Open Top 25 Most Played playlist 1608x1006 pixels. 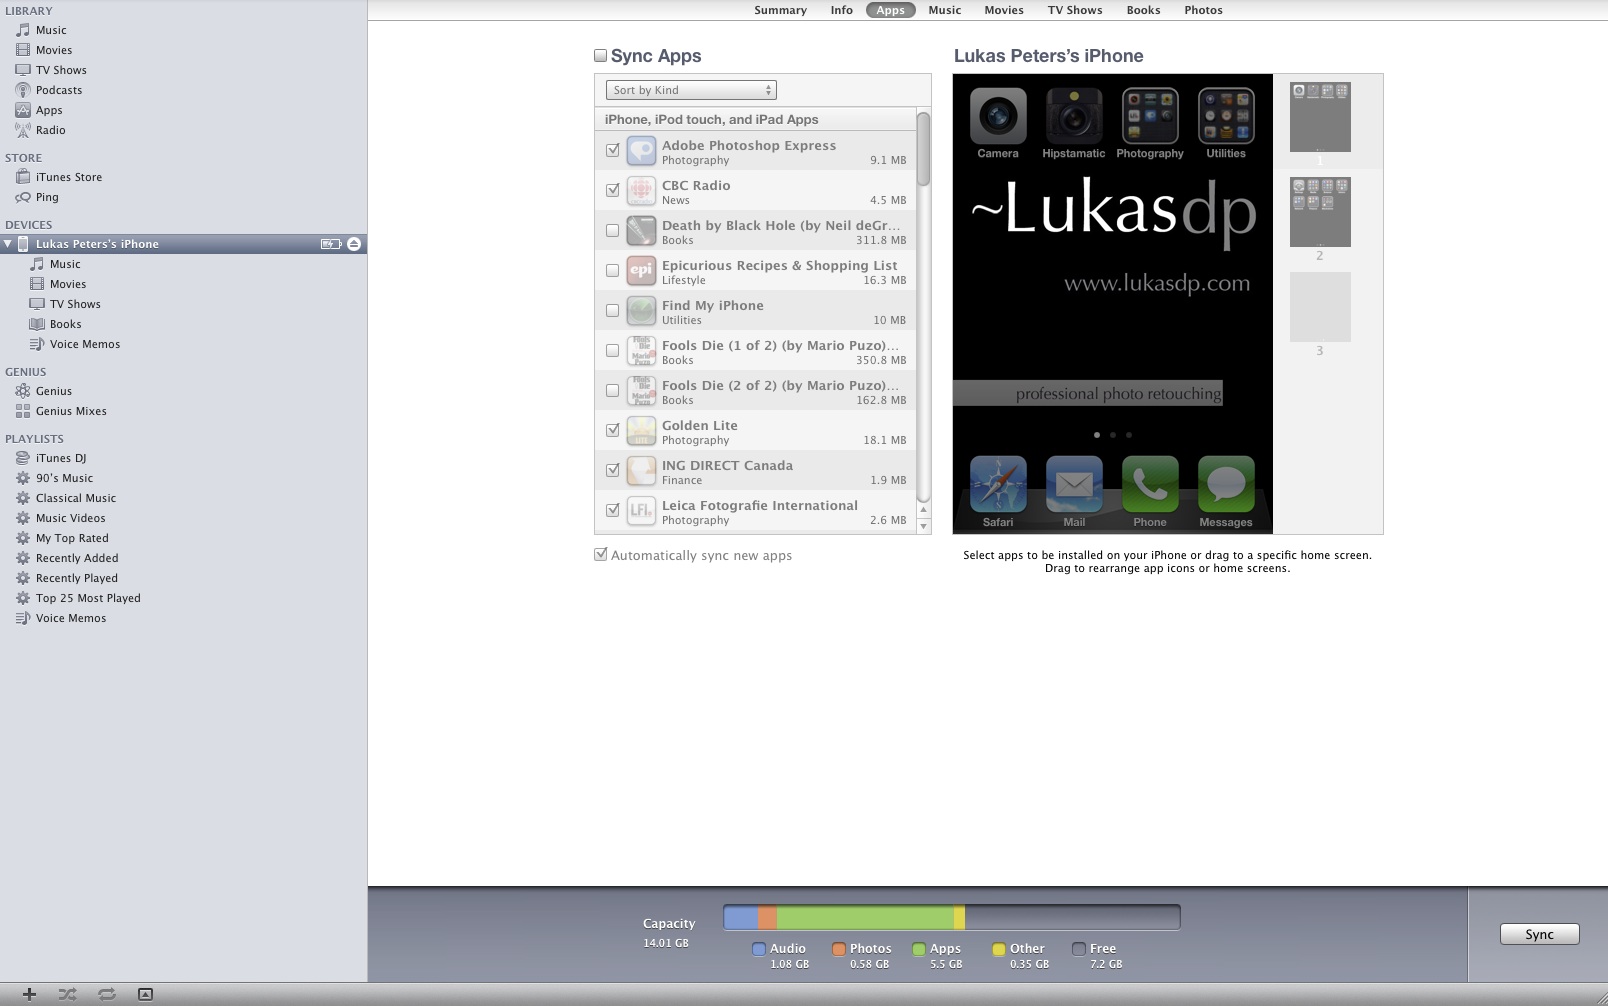click(x=88, y=598)
